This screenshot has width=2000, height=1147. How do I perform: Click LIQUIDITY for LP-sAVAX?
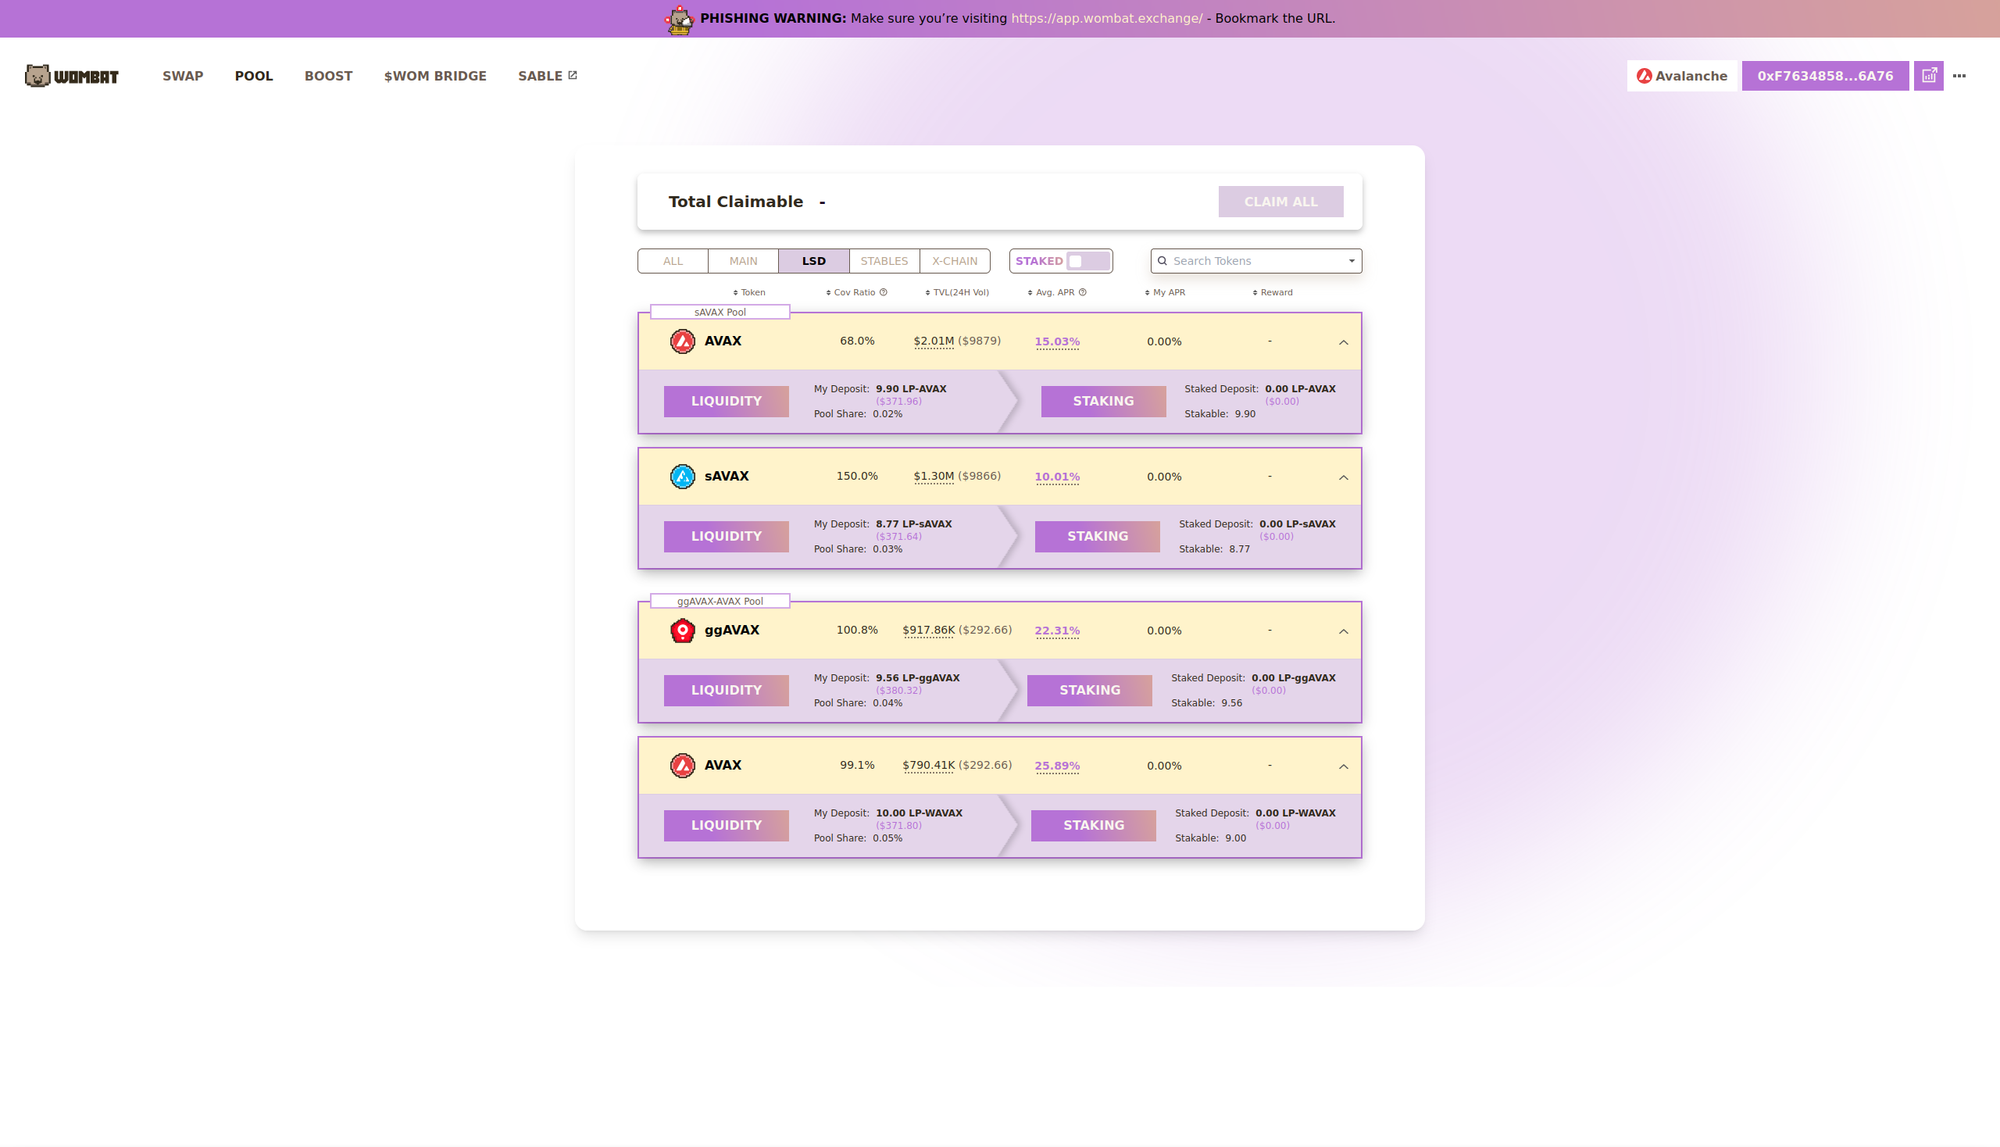pos(726,536)
